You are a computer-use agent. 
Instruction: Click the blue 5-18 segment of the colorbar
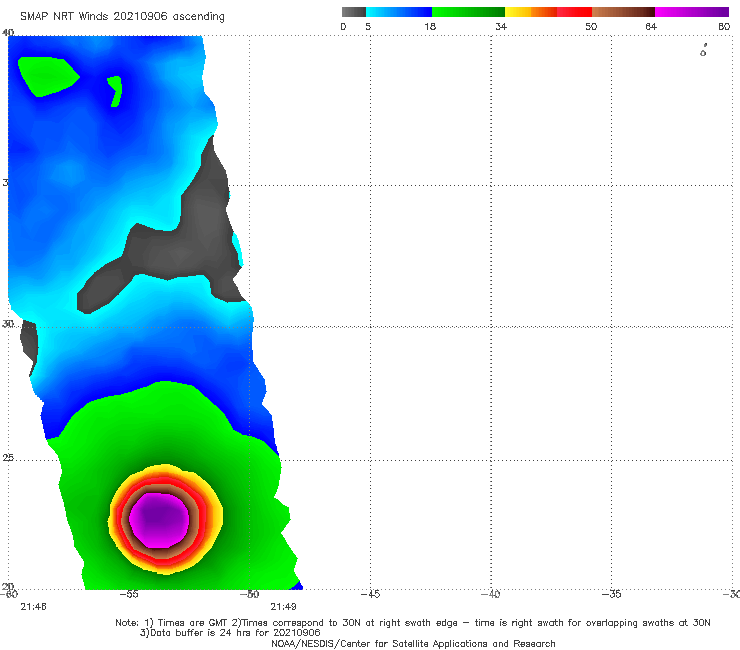[x=399, y=12]
